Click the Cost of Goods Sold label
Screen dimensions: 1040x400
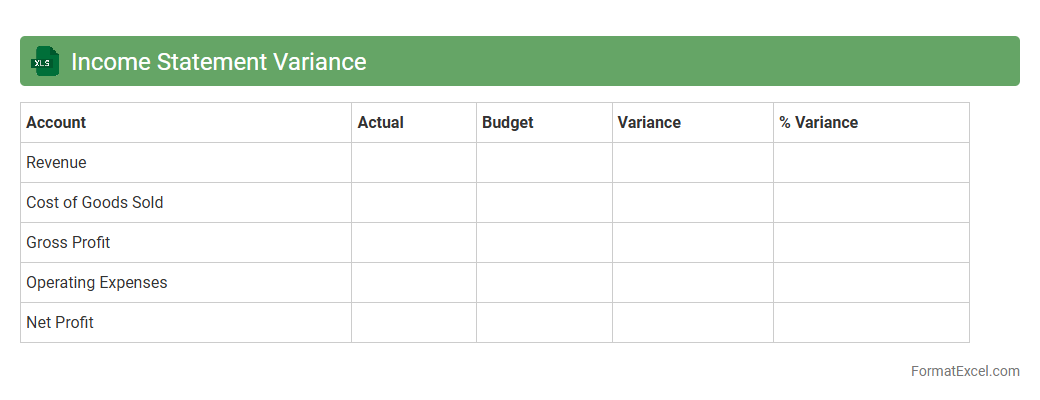tap(95, 203)
